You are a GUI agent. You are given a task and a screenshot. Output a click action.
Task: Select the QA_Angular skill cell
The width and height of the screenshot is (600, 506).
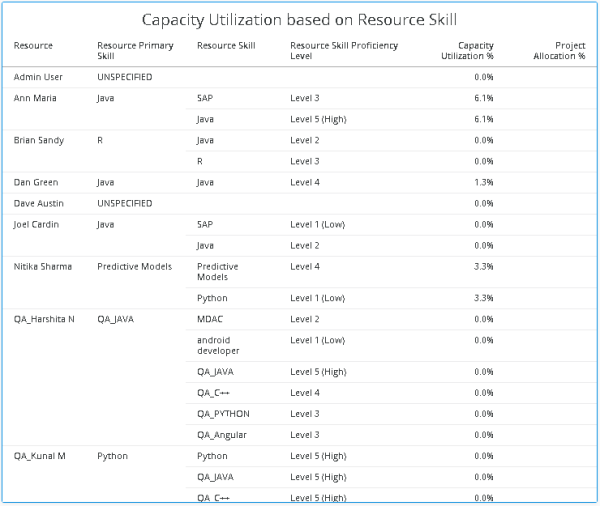[221, 435]
